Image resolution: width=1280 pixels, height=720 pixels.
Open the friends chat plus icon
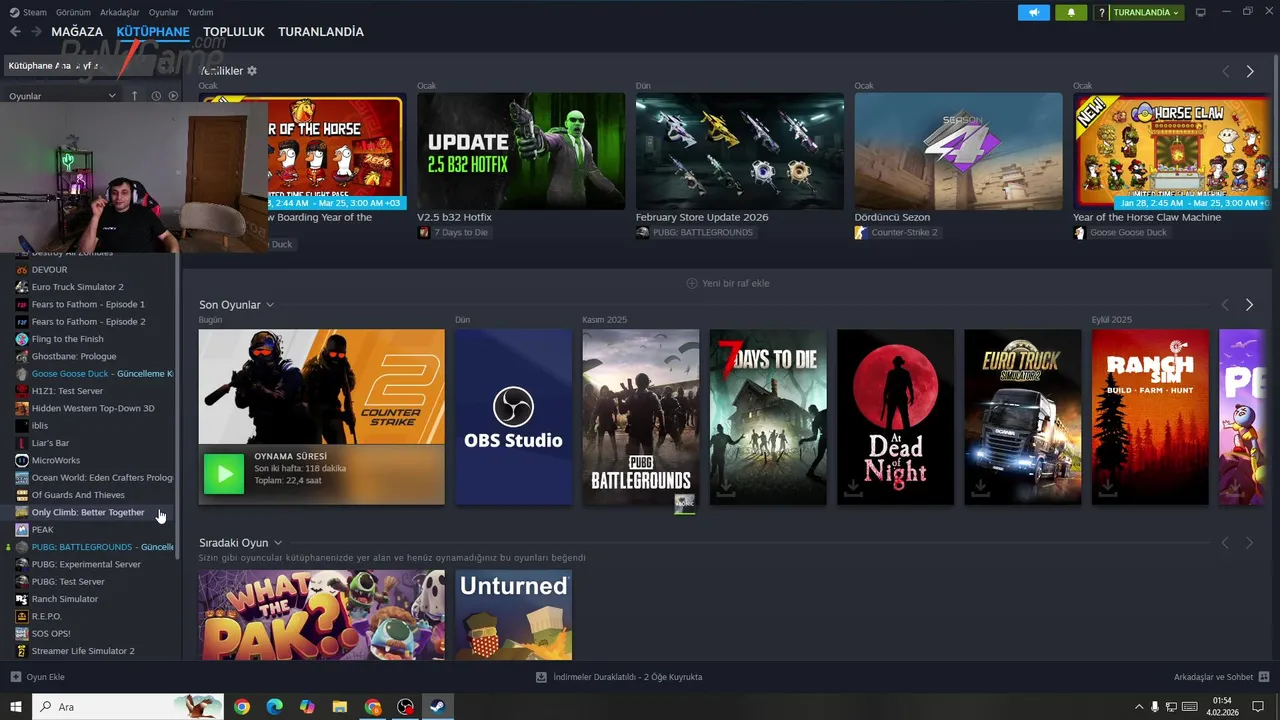[x=1264, y=677]
